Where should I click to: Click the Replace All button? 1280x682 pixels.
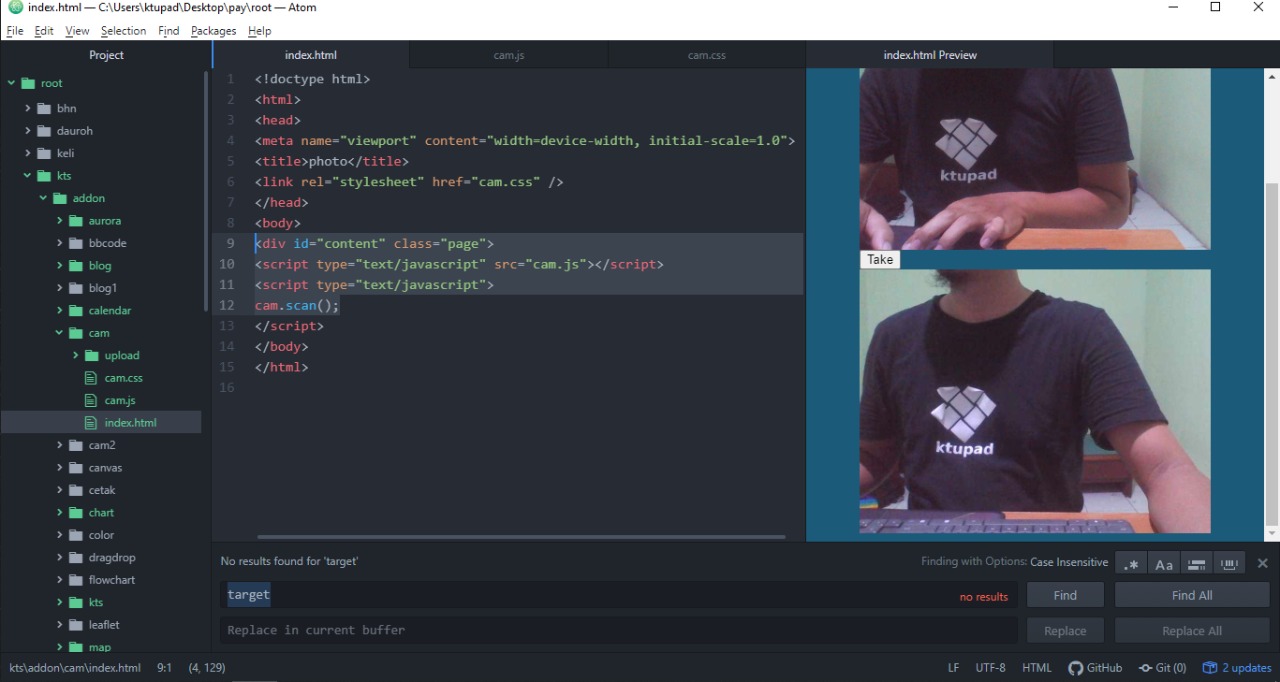(1191, 630)
